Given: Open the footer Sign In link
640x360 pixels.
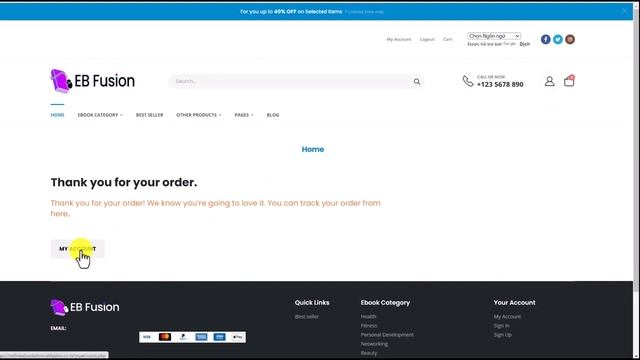Looking at the screenshot, I should pos(501,326).
